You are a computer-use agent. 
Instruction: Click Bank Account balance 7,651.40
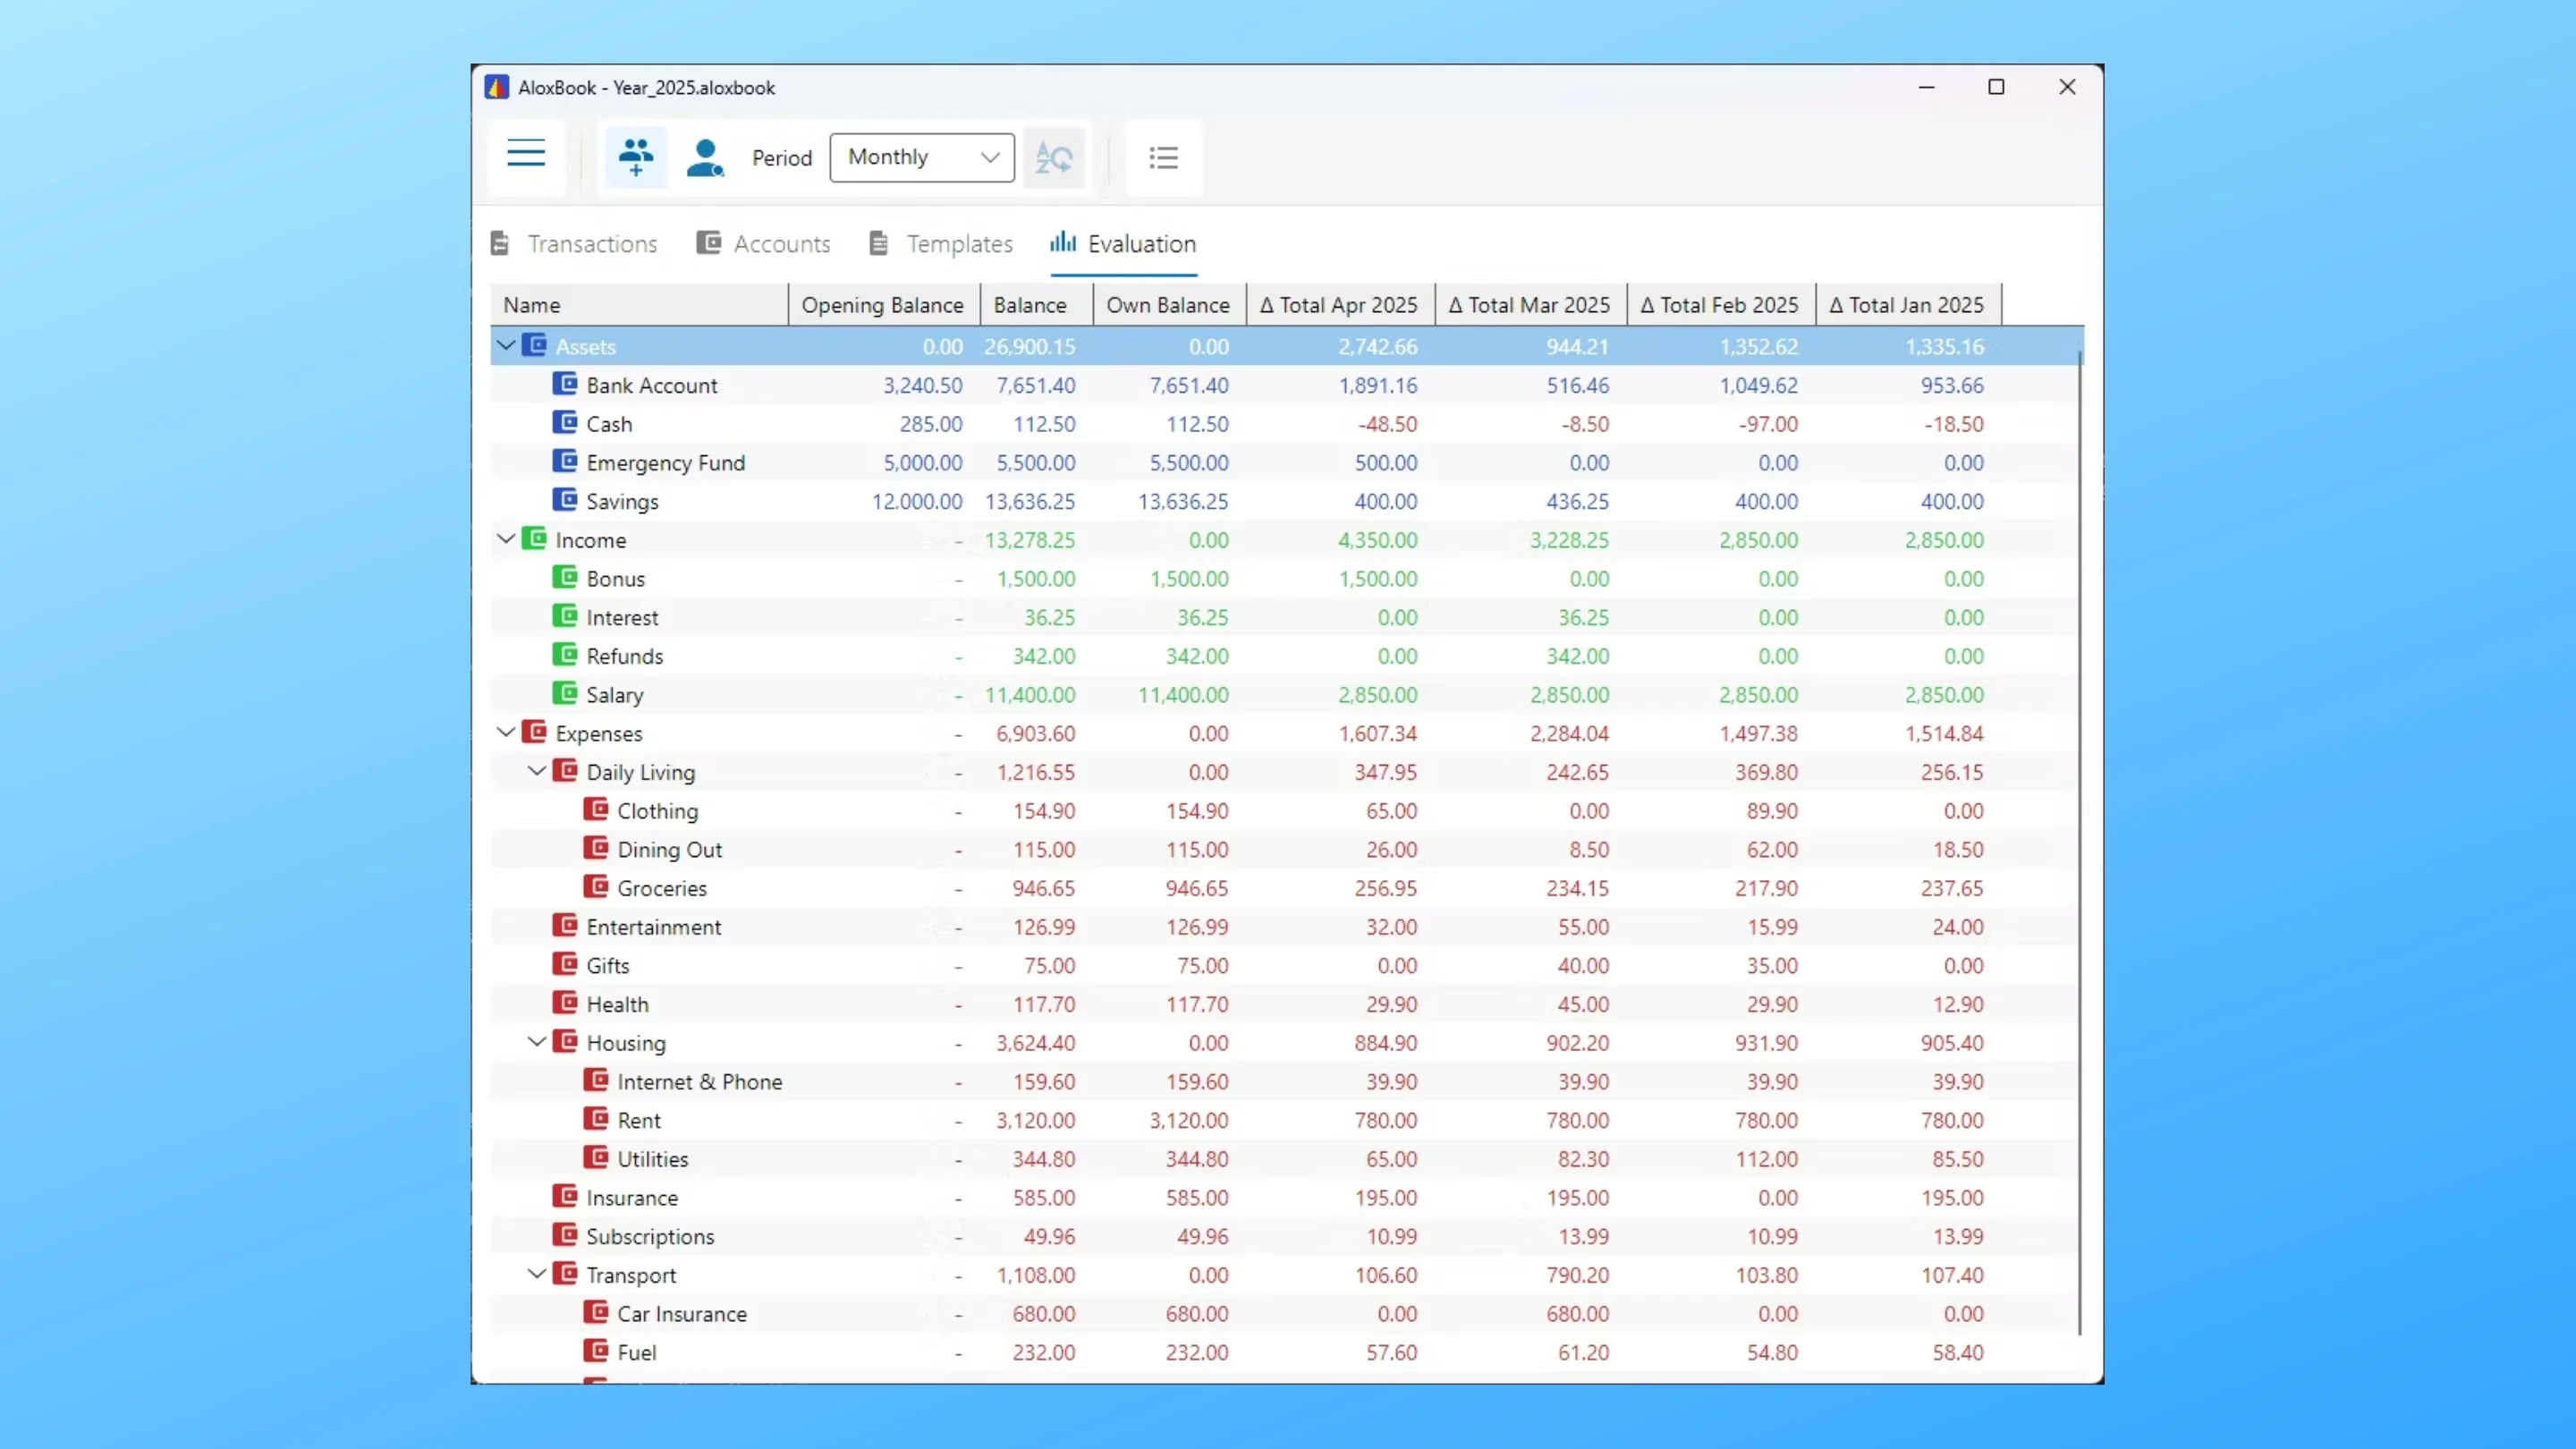tap(1035, 385)
